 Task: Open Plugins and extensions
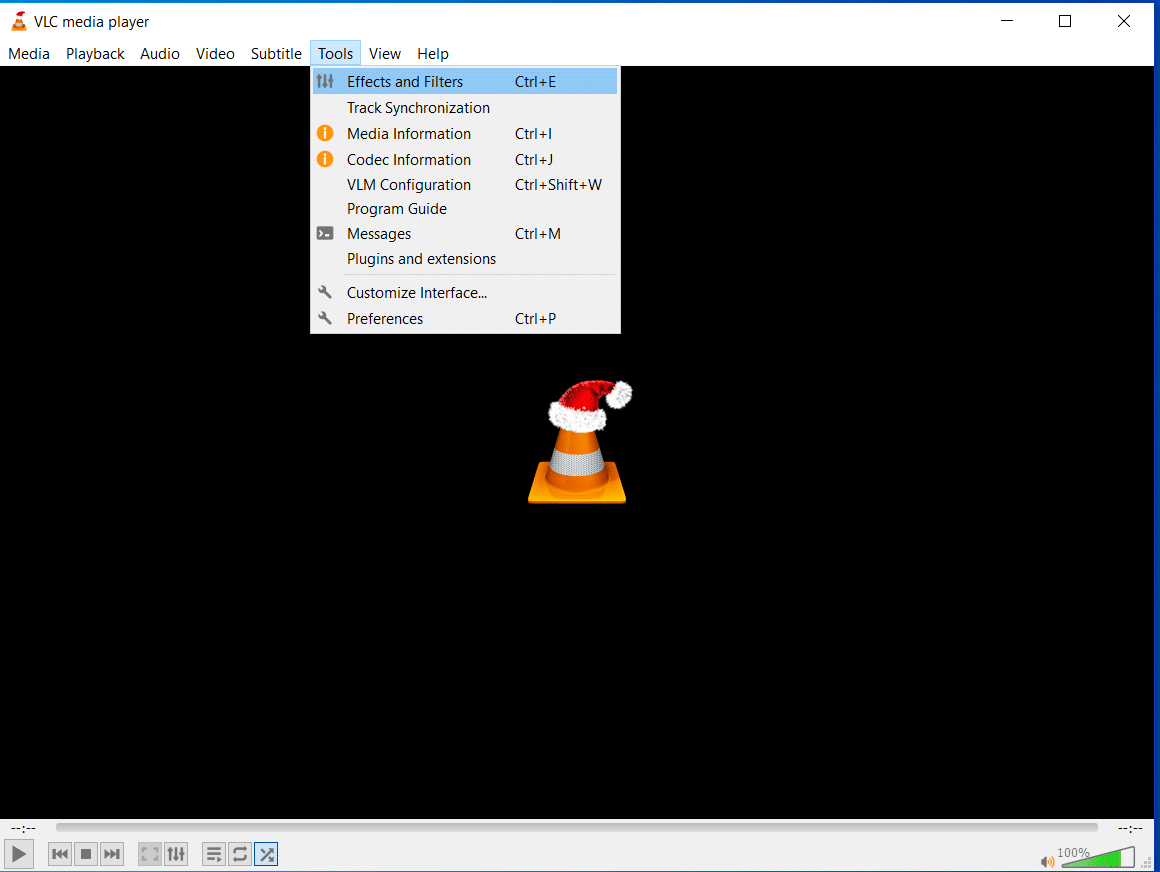421,258
